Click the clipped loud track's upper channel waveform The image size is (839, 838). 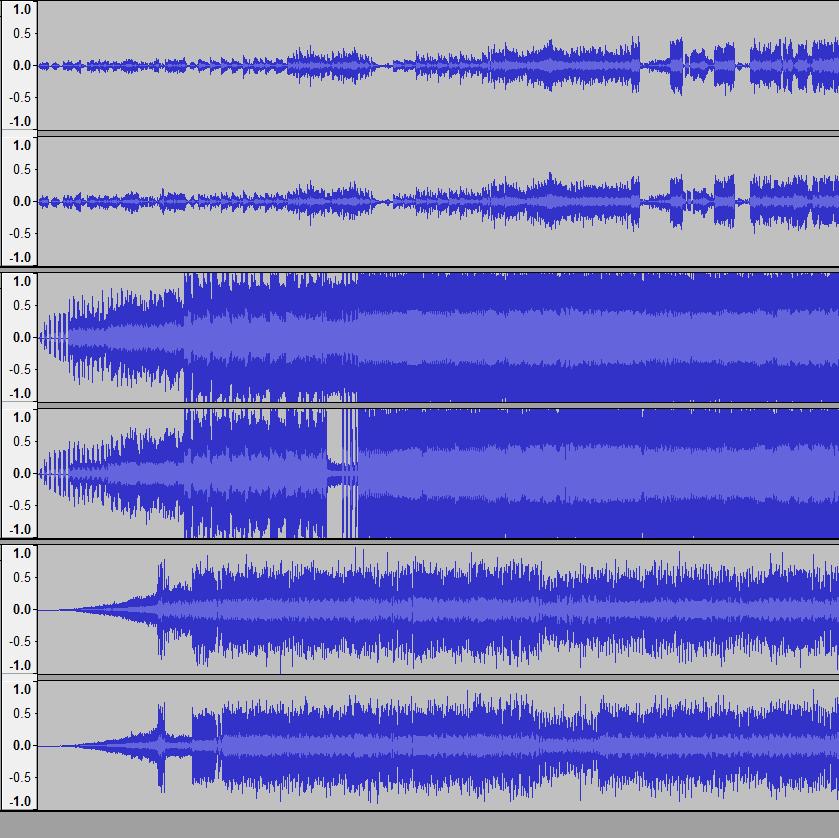(x=438, y=337)
